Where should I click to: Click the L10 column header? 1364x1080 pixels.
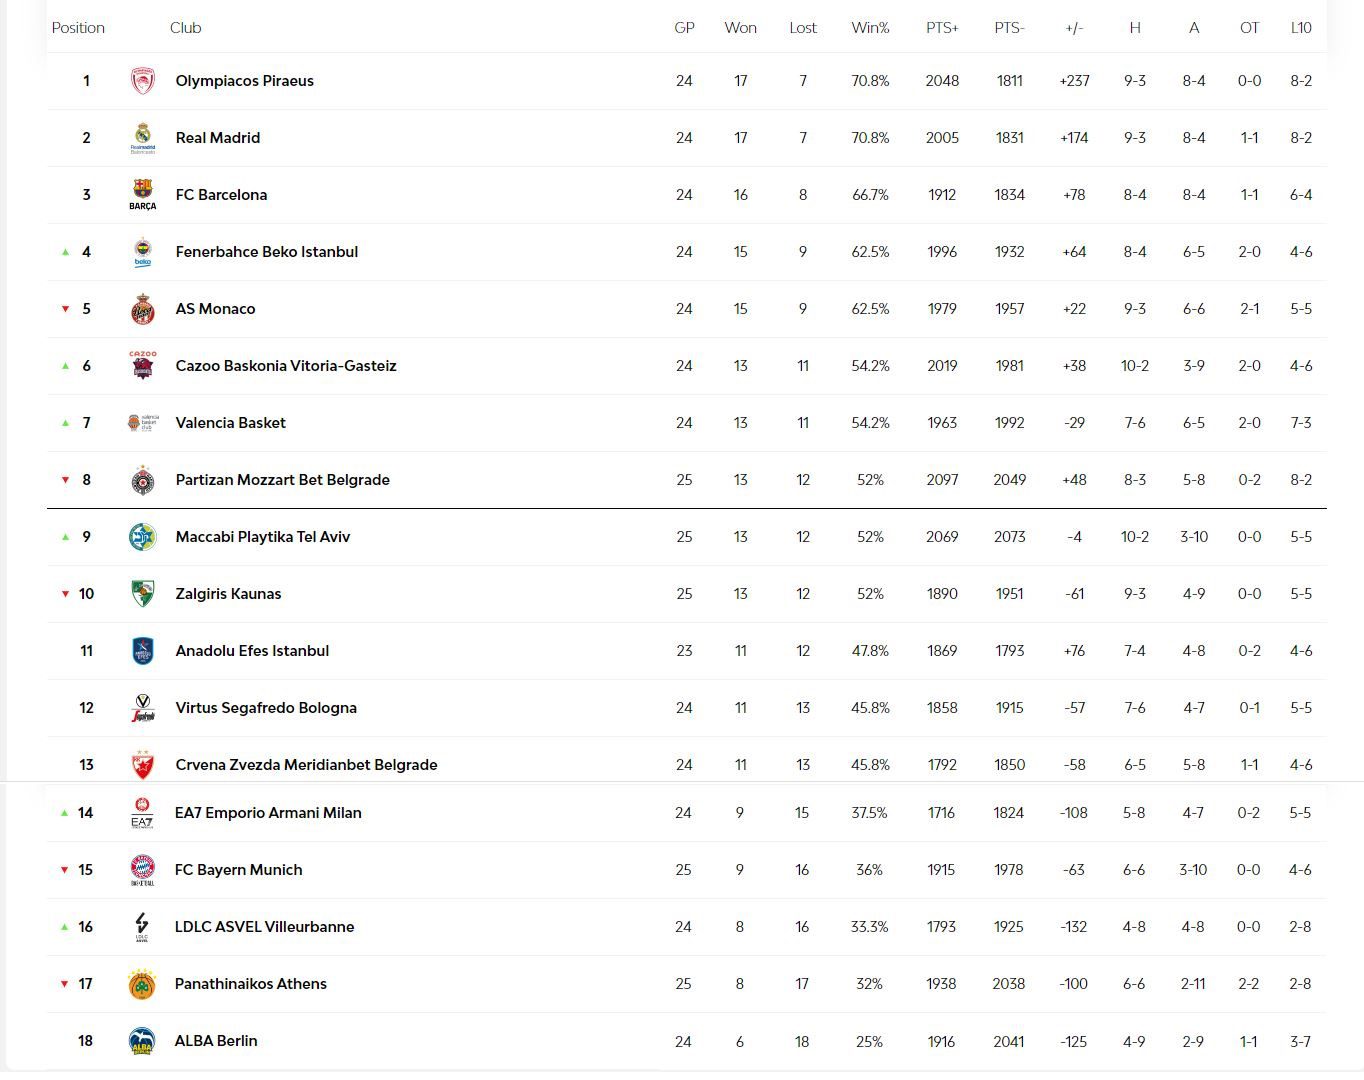[x=1301, y=28]
